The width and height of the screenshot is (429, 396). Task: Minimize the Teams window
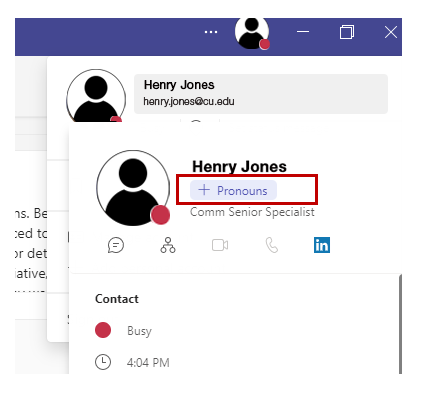click(x=303, y=32)
